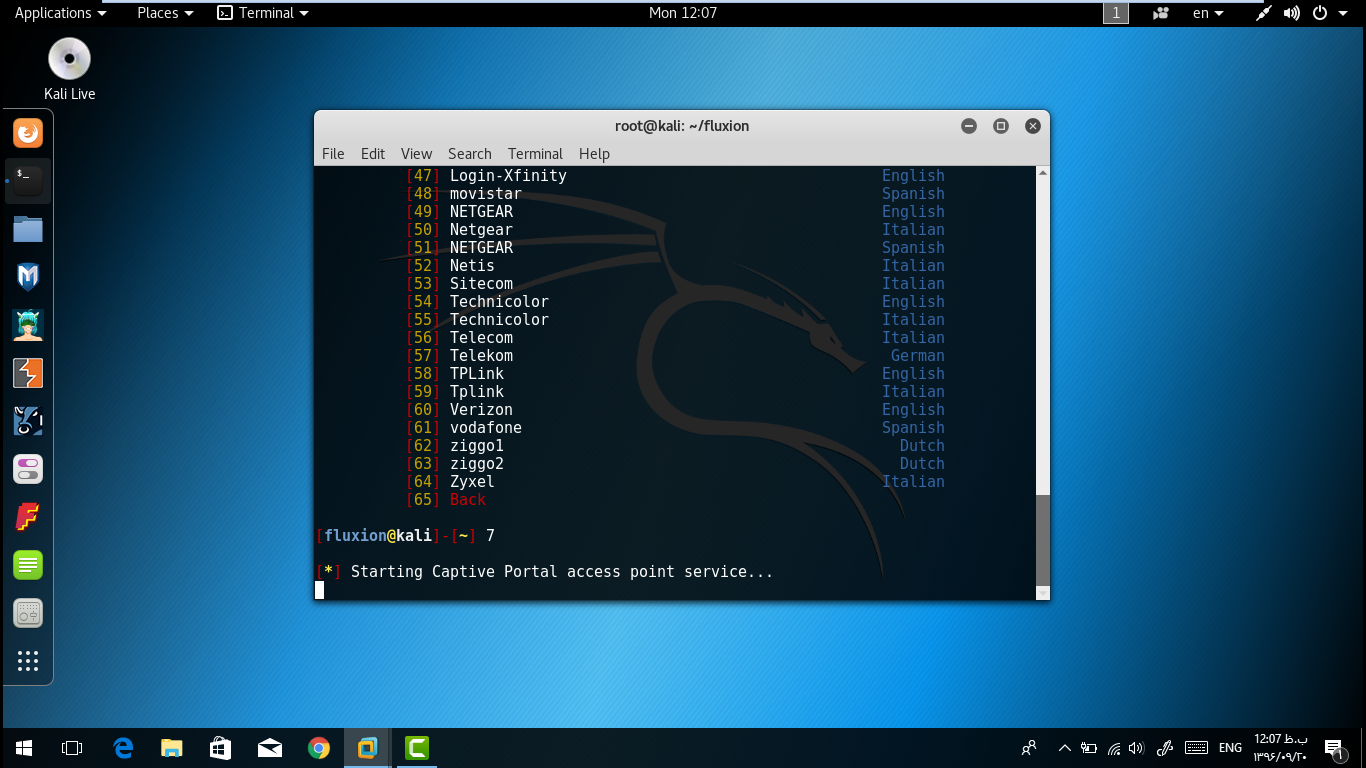Click the movistar entry in list
This screenshot has width=1366, height=768.
pyautogui.click(x=486, y=194)
